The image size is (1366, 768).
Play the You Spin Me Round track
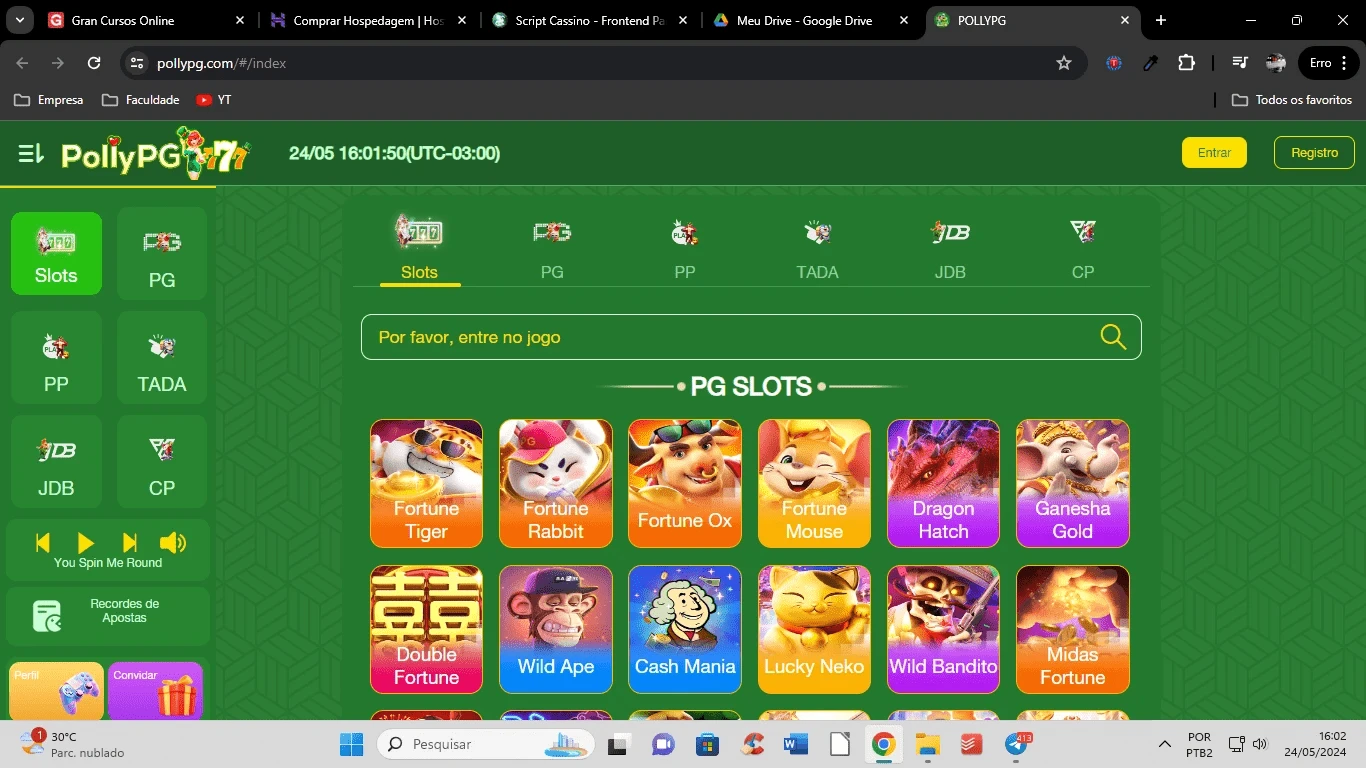pos(86,542)
